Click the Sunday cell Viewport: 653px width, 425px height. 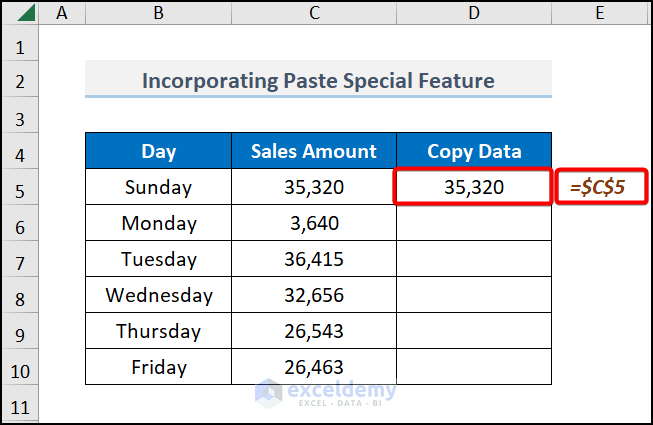click(x=158, y=187)
